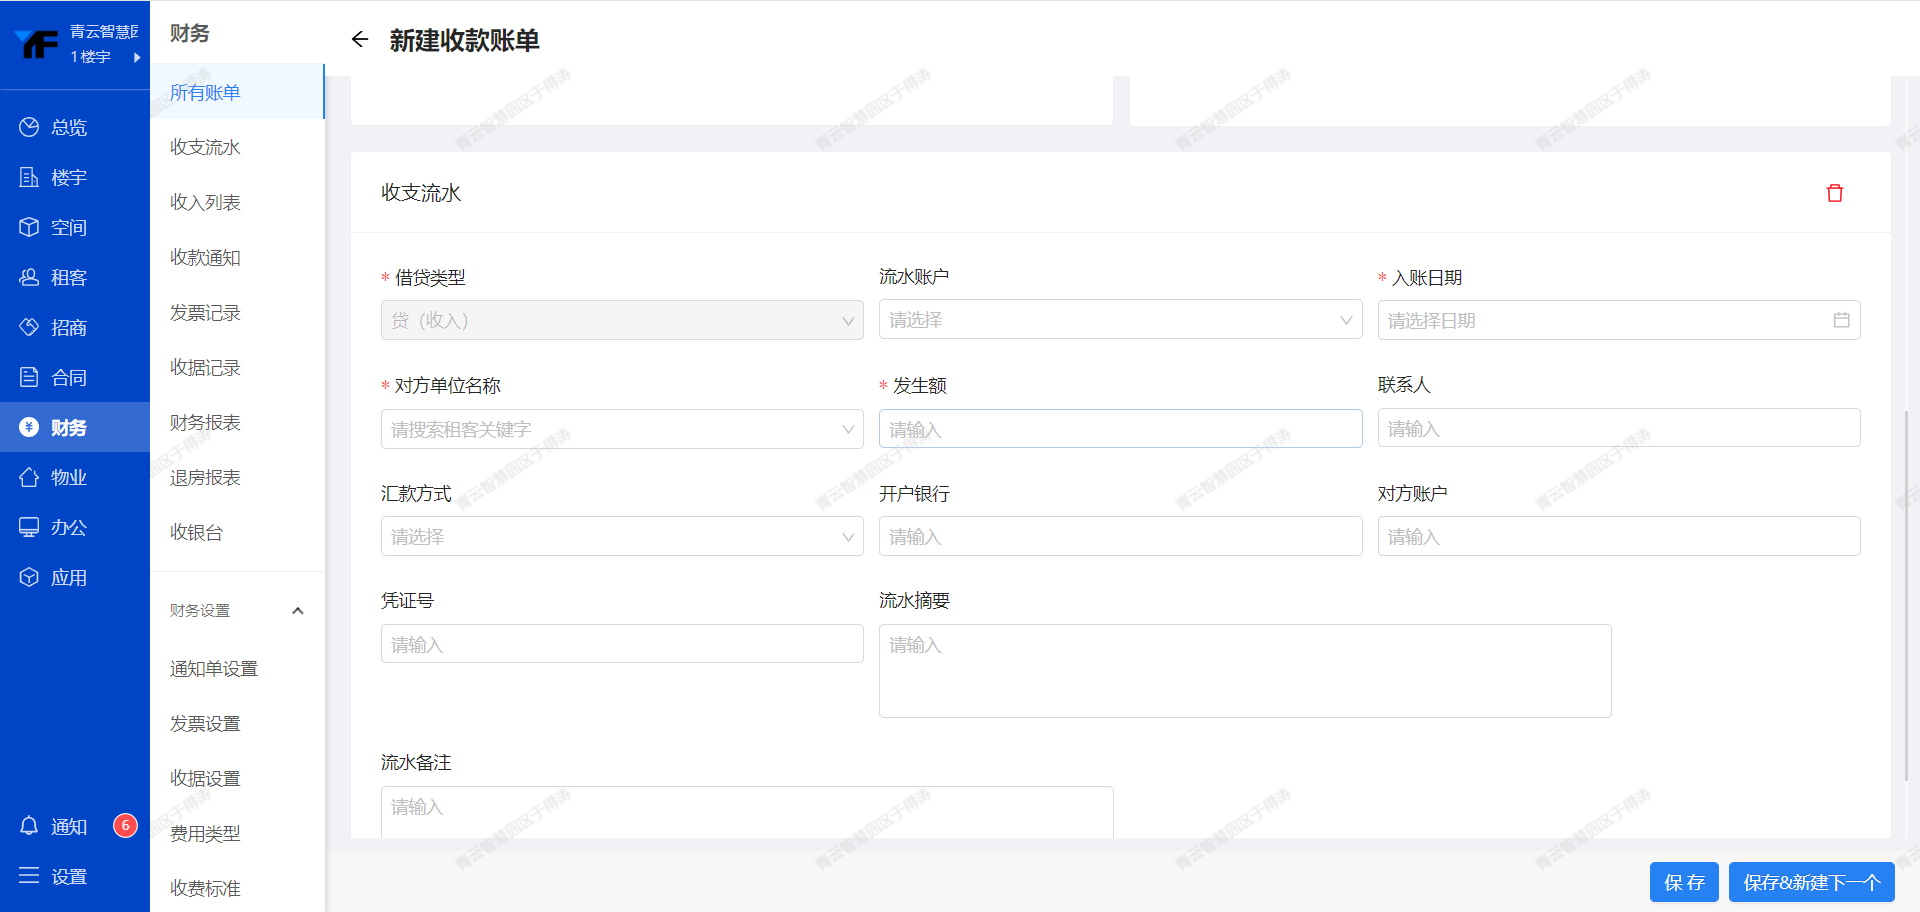Open the 通知 bell in sidebar
The height and width of the screenshot is (912, 1920).
(x=29, y=826)
